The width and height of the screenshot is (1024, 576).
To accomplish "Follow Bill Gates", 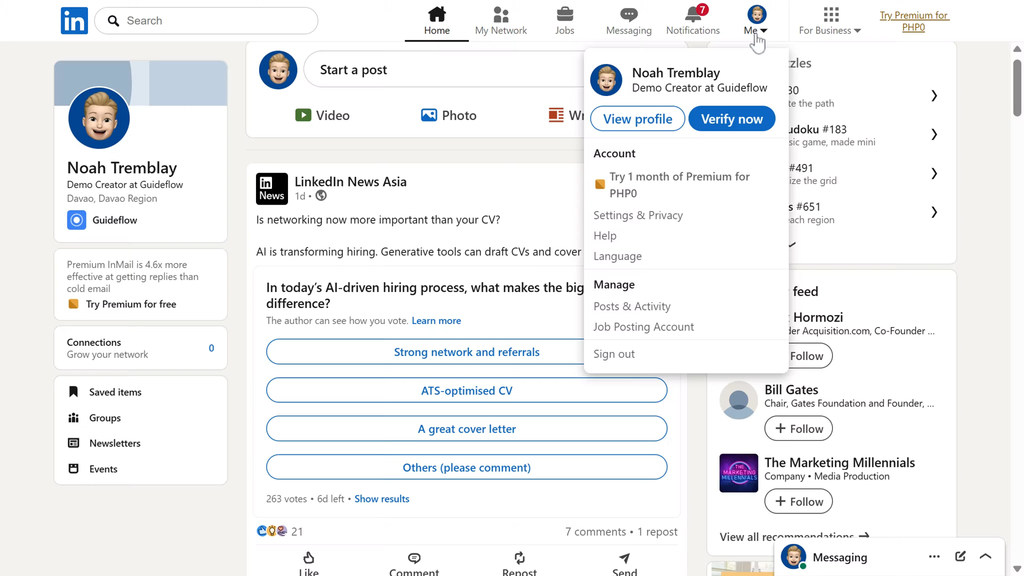I will click(x=799, y=429).
